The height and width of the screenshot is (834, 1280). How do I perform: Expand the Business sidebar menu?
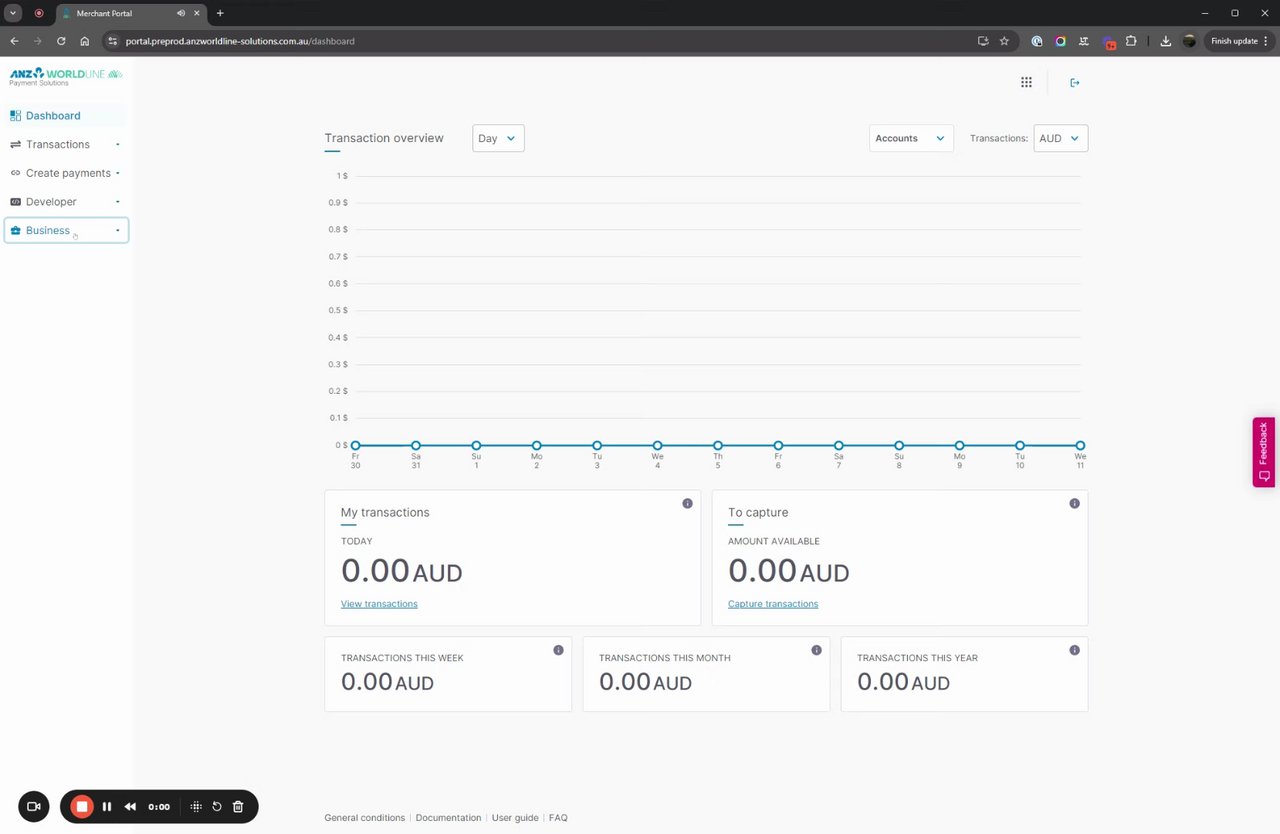pos(66,230)
